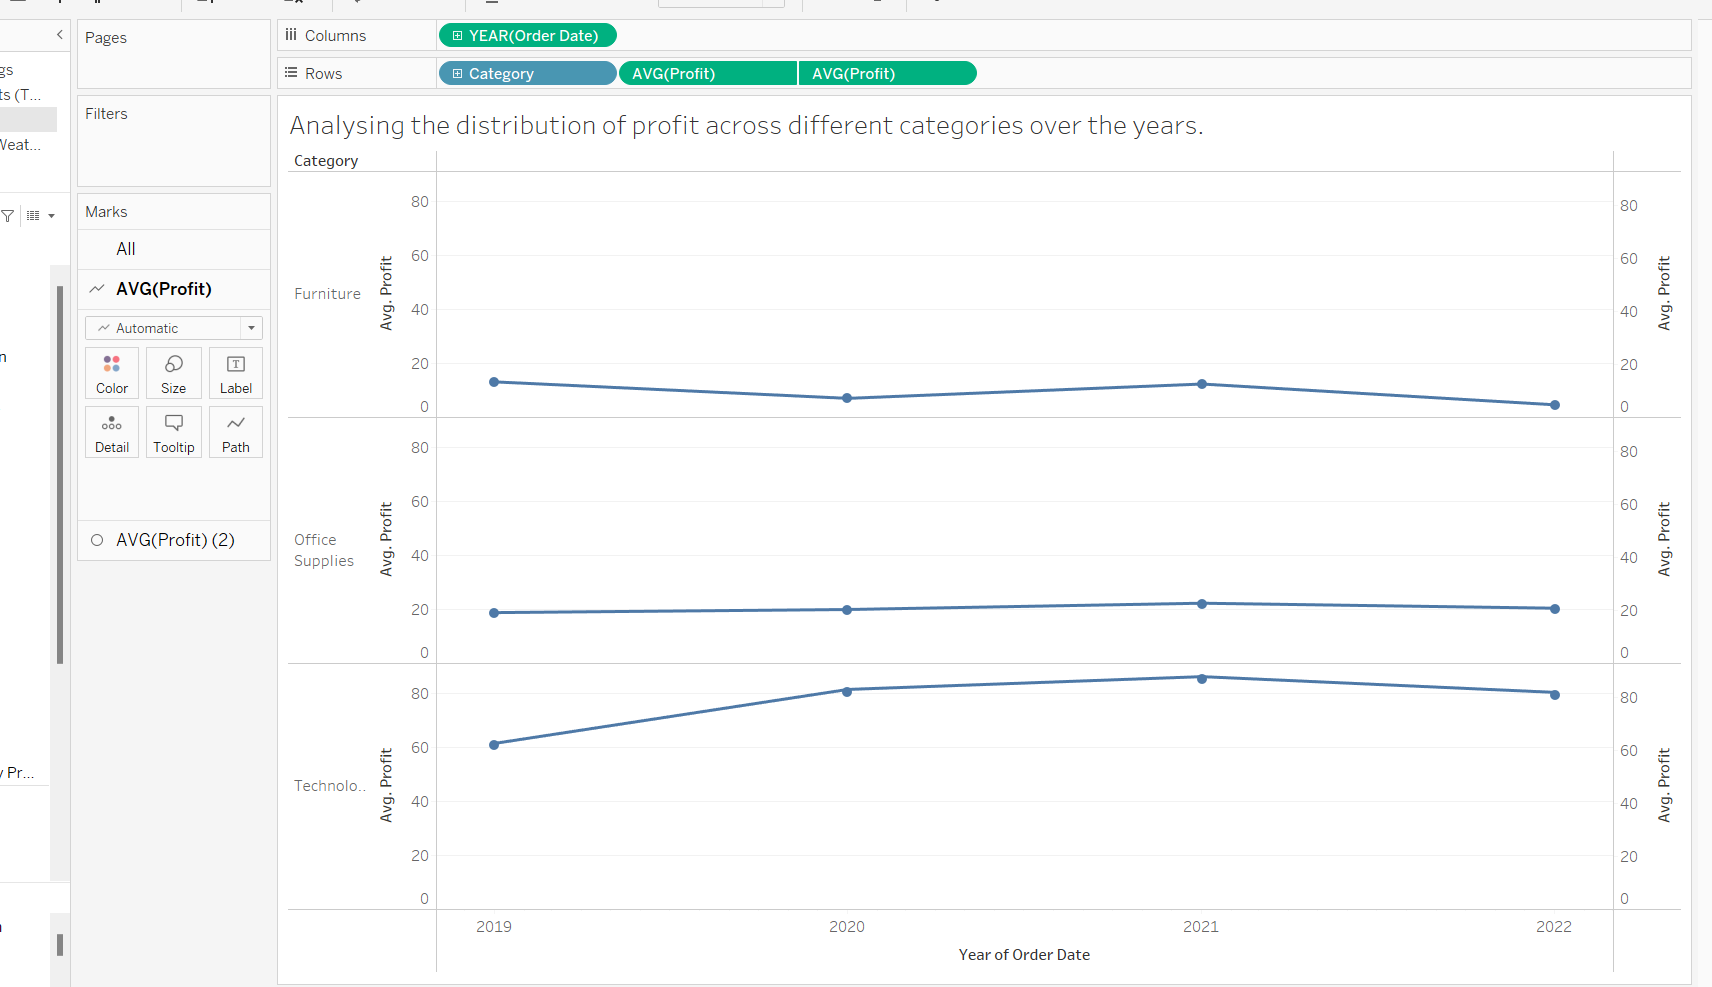Open the Path marks card

236,432
